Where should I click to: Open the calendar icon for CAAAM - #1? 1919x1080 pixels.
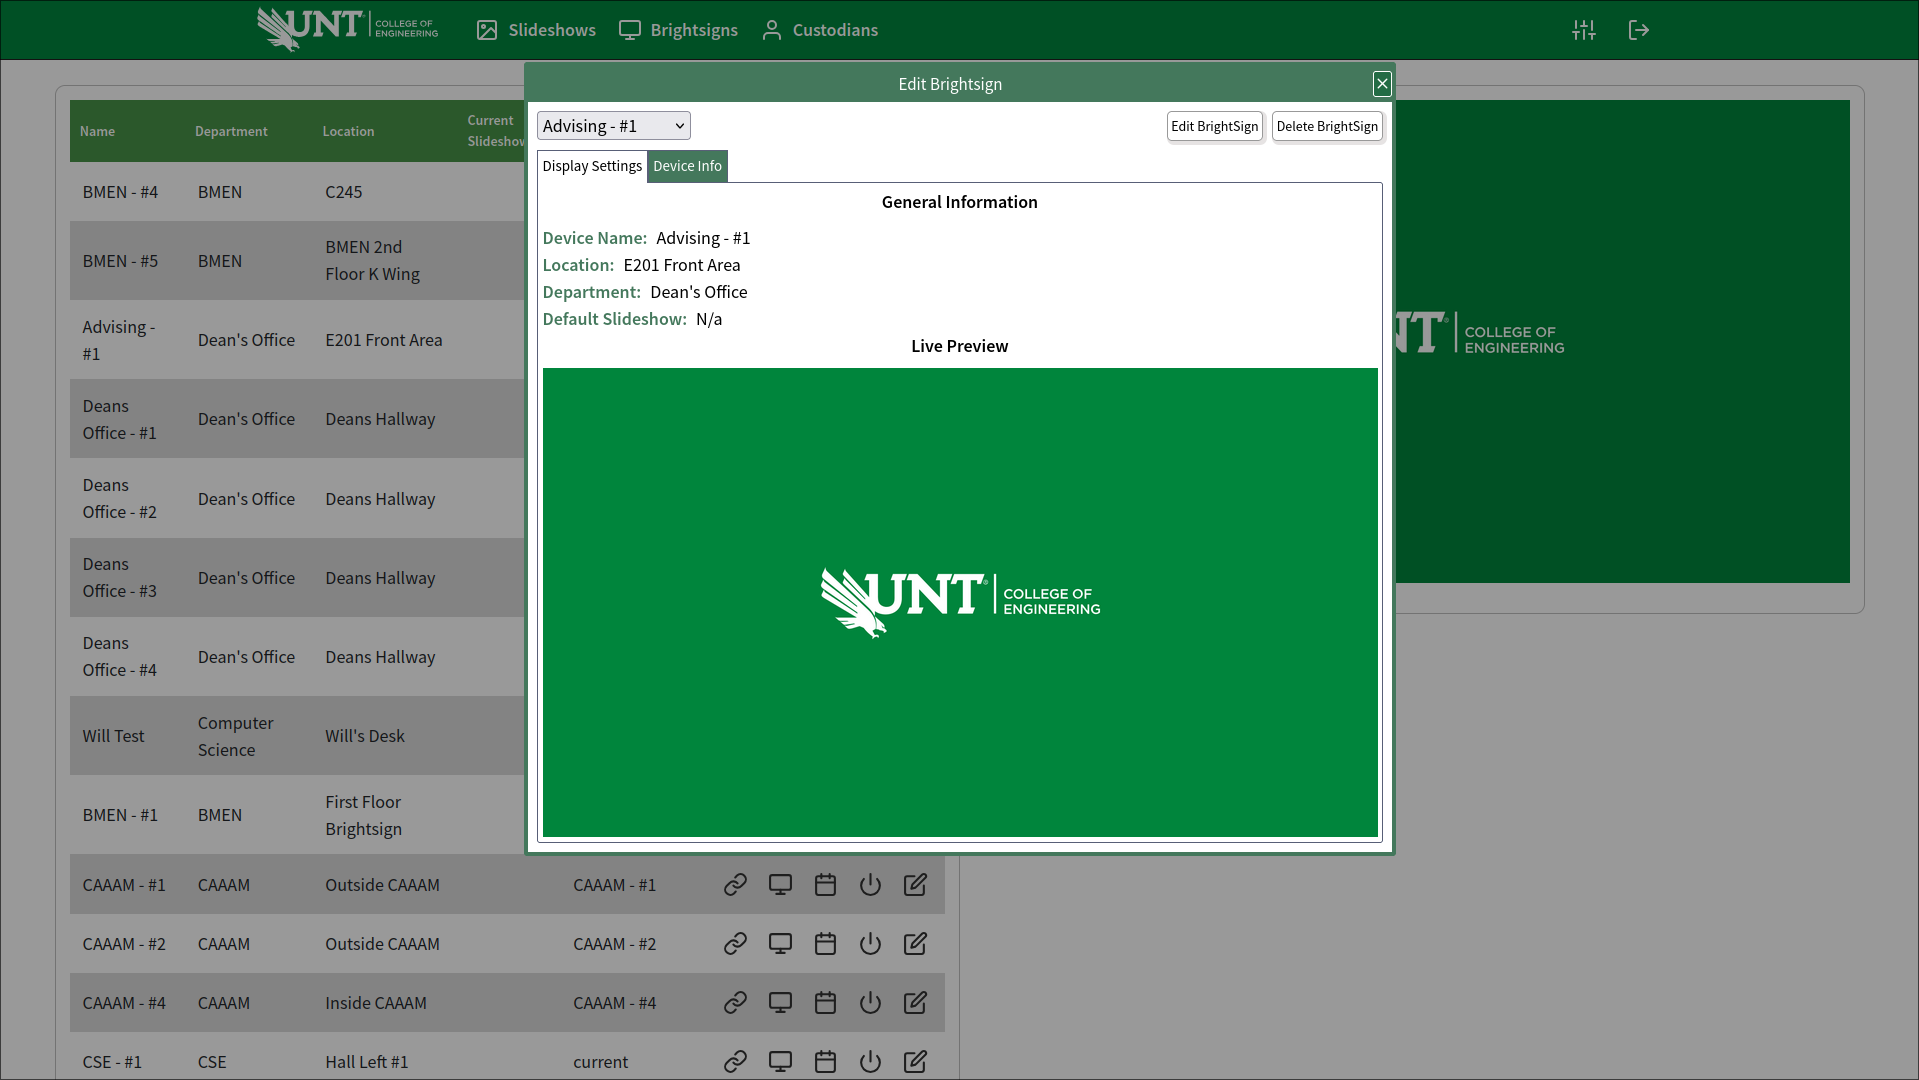tap(825, 885)
